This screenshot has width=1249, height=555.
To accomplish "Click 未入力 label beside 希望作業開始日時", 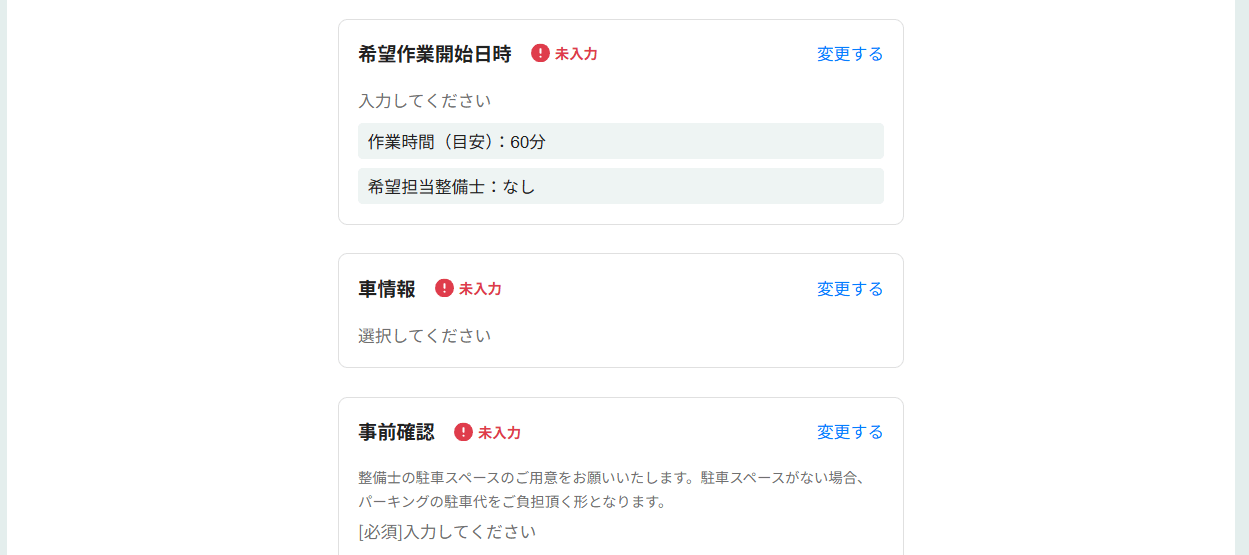I will 576,54.
